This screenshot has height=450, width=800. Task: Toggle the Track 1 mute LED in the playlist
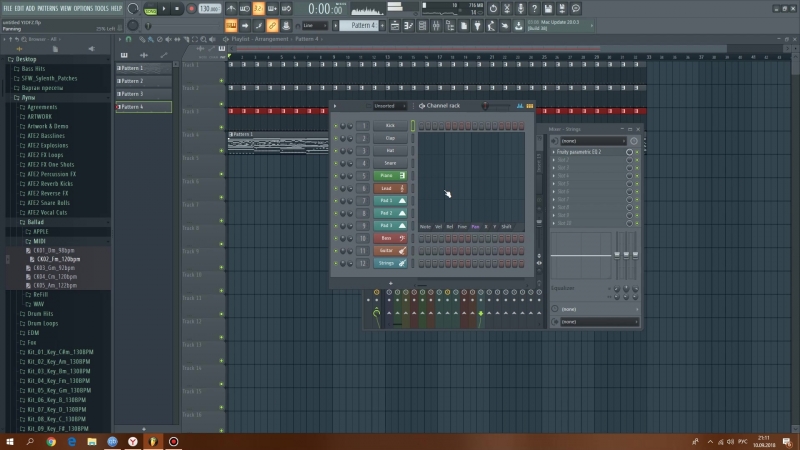pos(221,81)
